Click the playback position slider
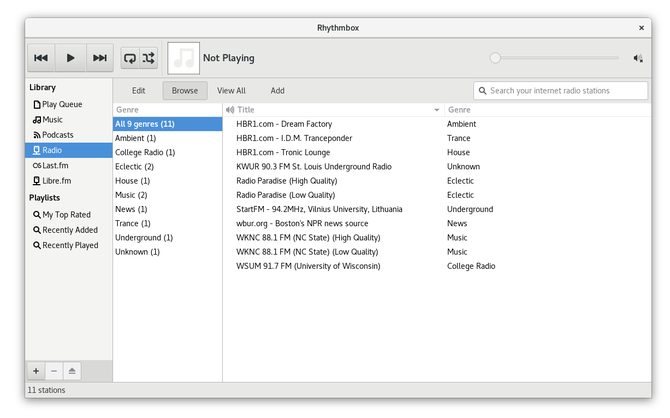This screenshot has height=418, width=670. tap(554, 58)
